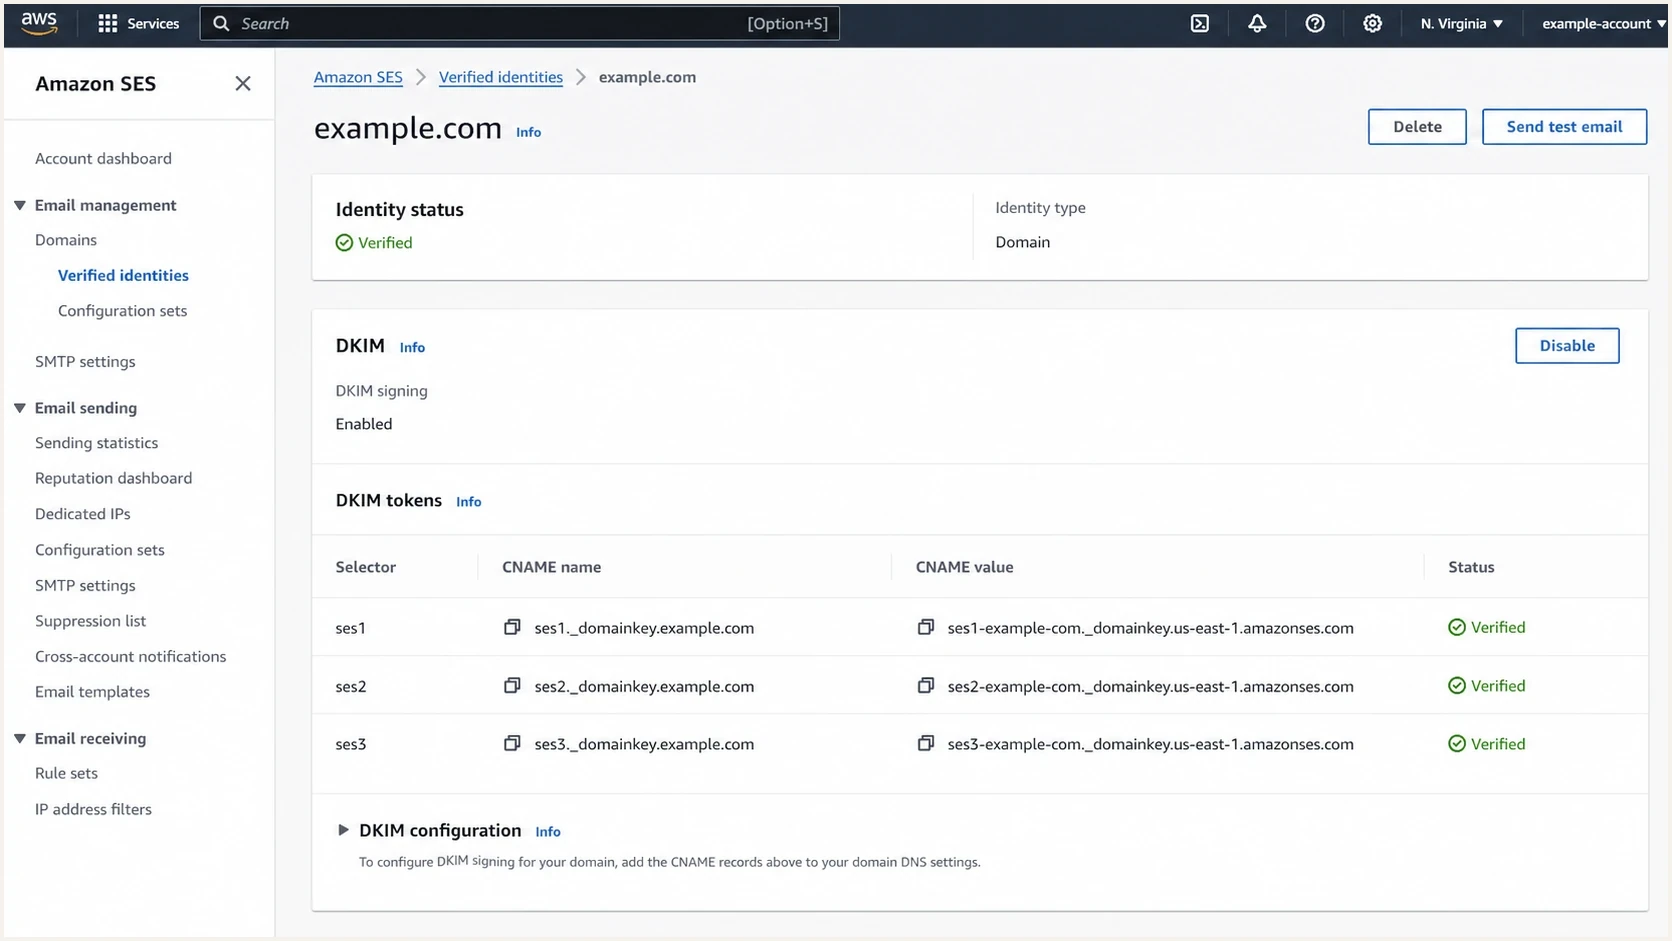Screen dimensions: 1672x941
Task: Expand the DKIM configuration section
Action: [x=343, y=830]
